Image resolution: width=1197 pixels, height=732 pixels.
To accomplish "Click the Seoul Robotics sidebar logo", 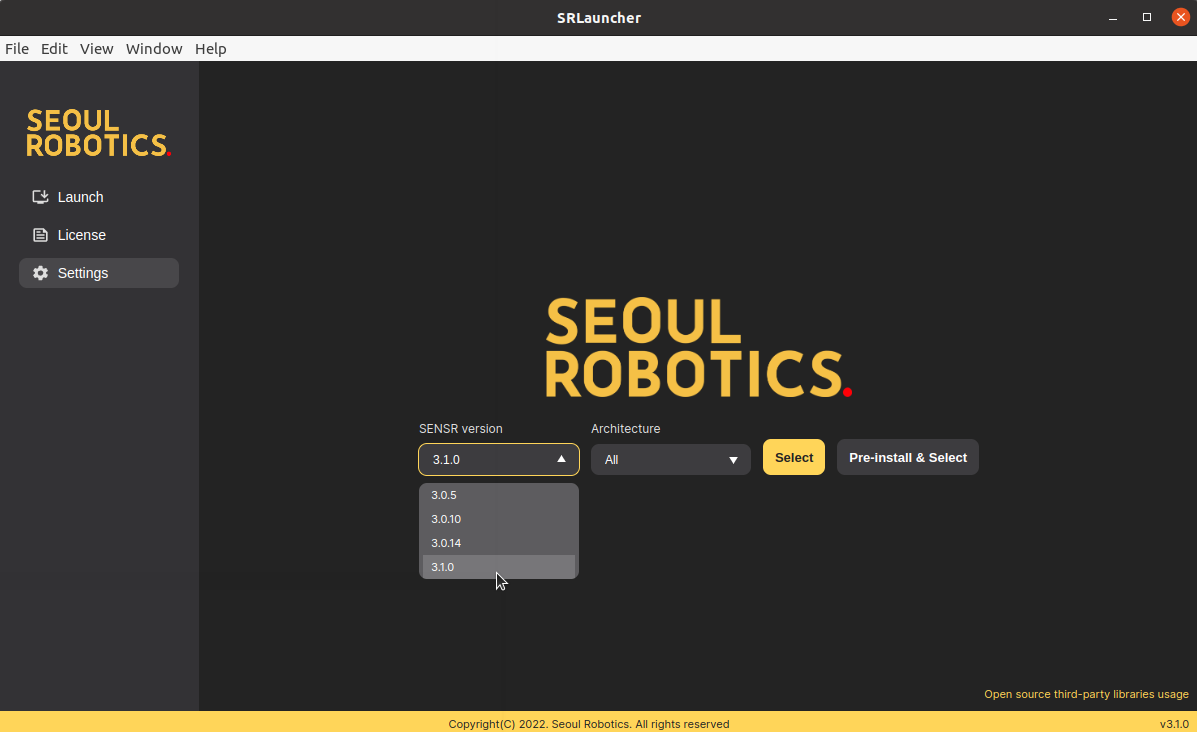I will (98, 133).
